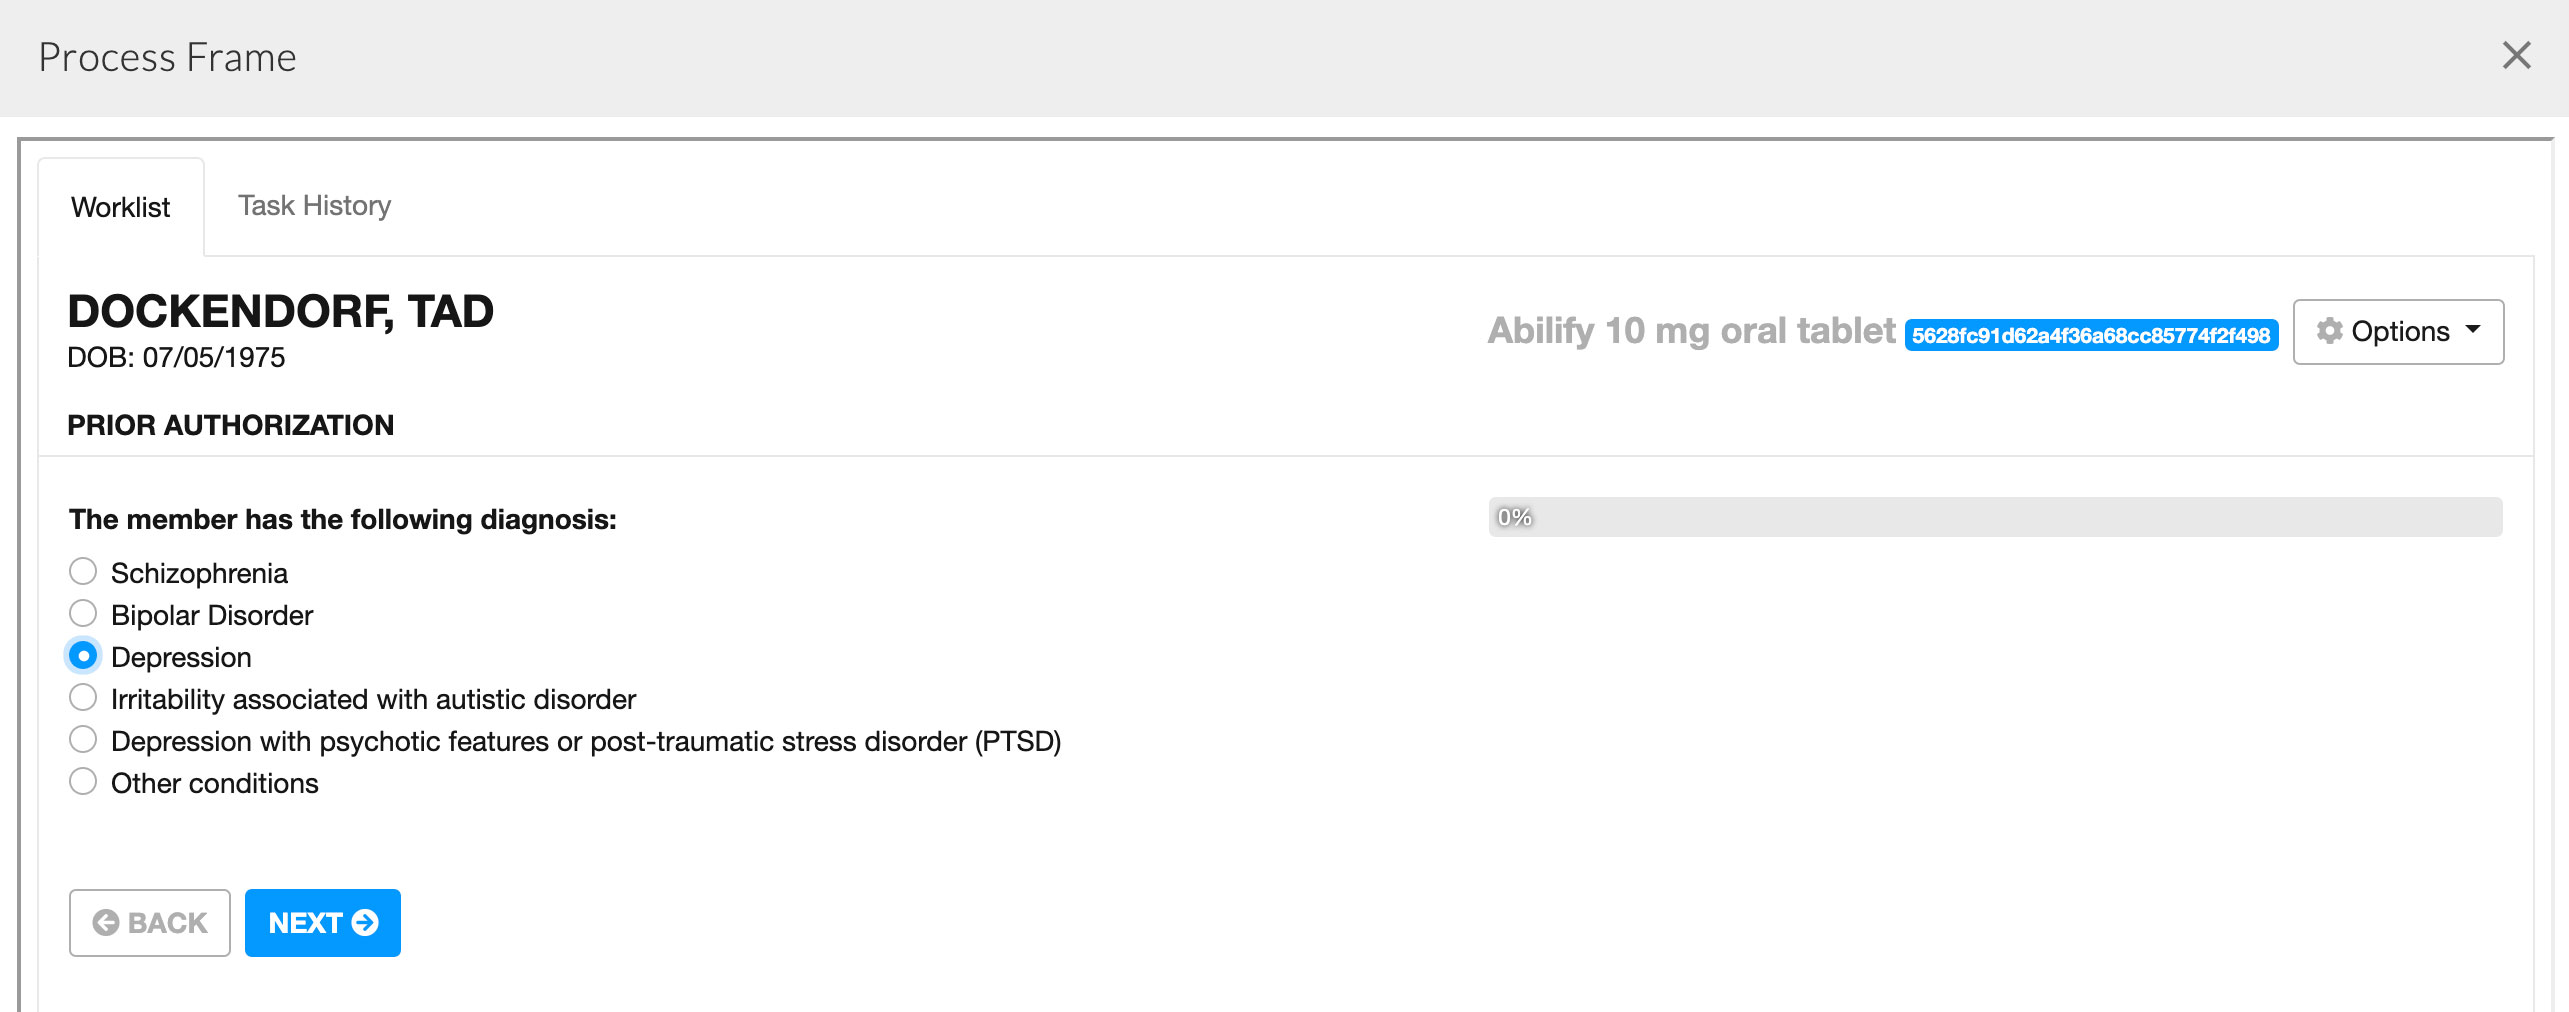Click the Options dropdown caret arrow

tap(2473, 329)
